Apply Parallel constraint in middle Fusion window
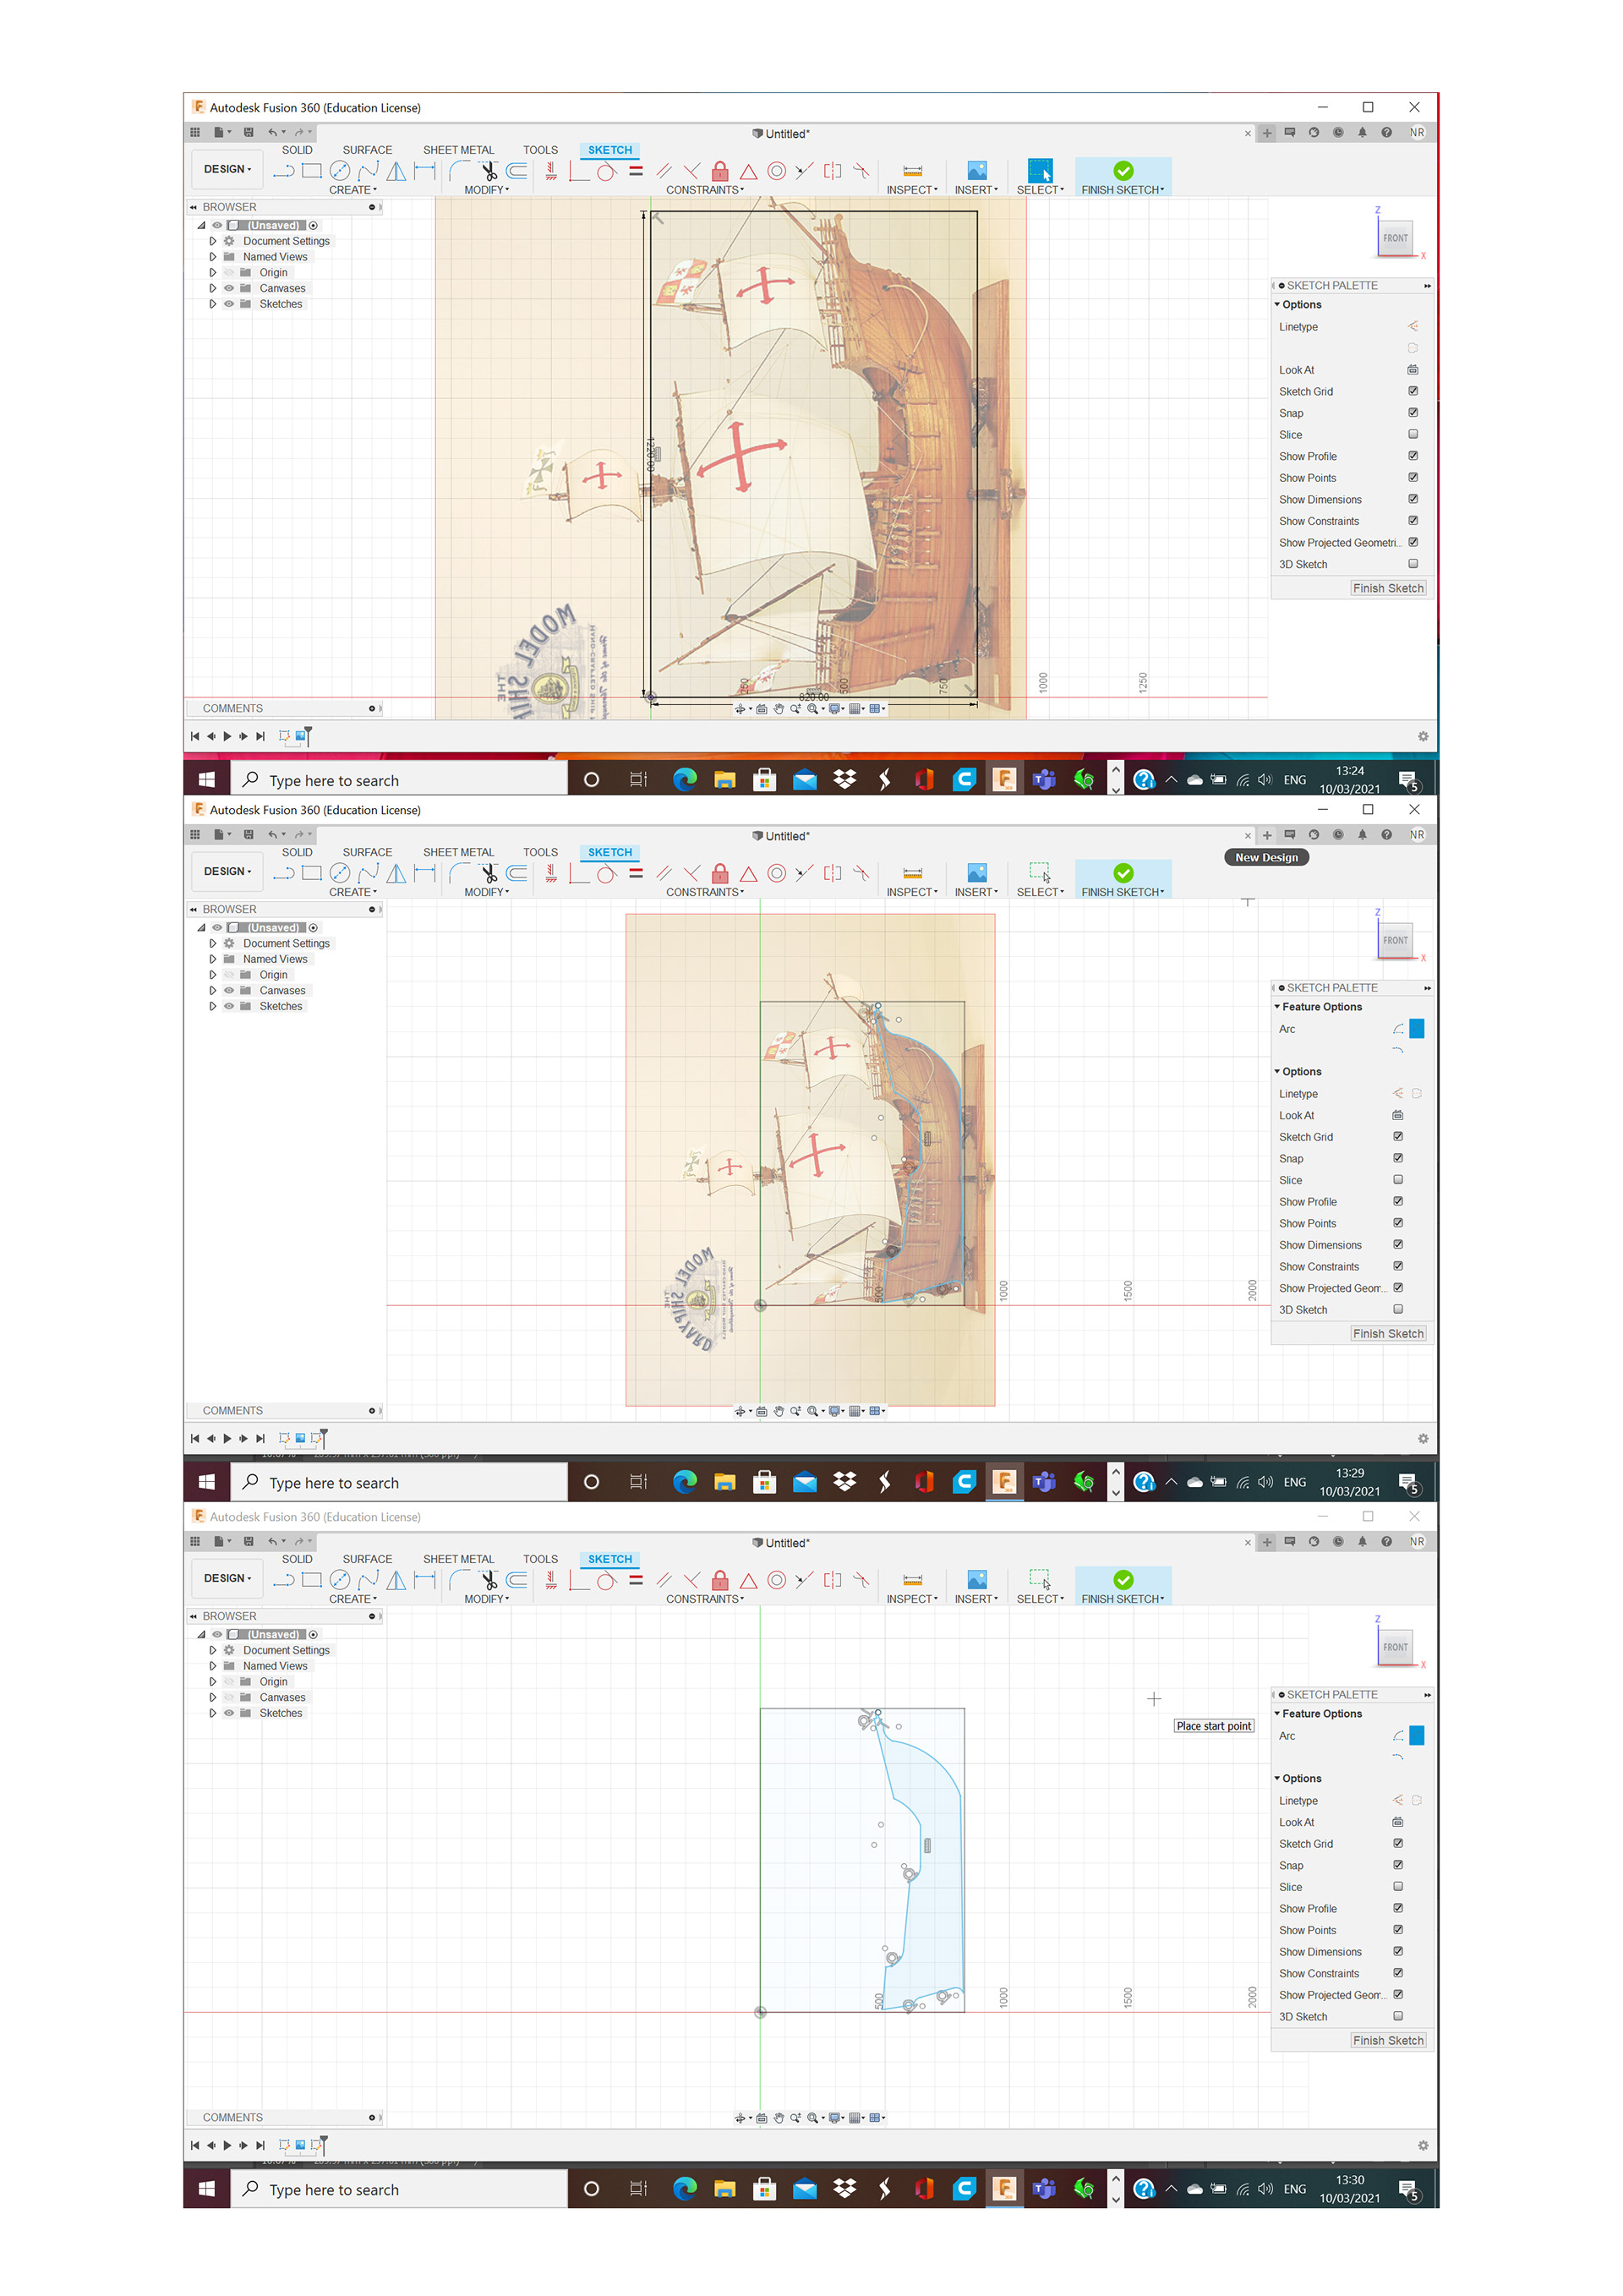The height and width of the screenshot is (2296, 1623). [x=664, y=873]
